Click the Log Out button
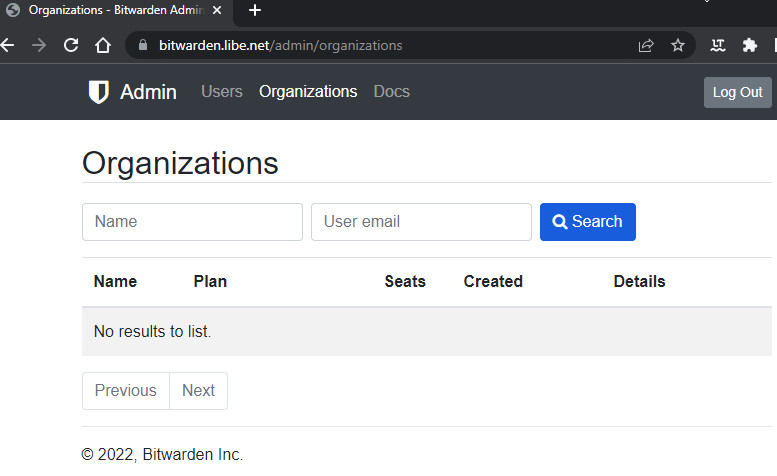 737,92
